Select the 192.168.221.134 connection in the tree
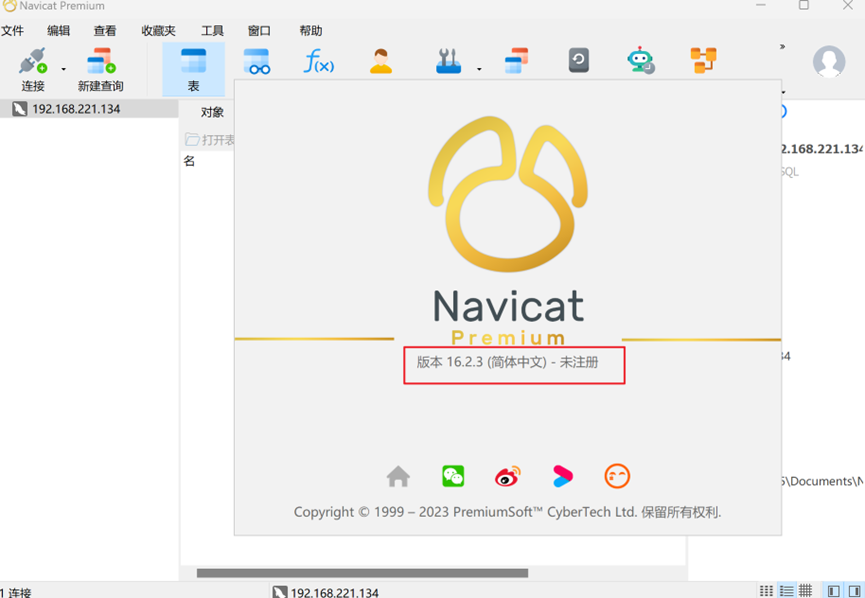Screen dimensions: 865x598 (89, 109)
